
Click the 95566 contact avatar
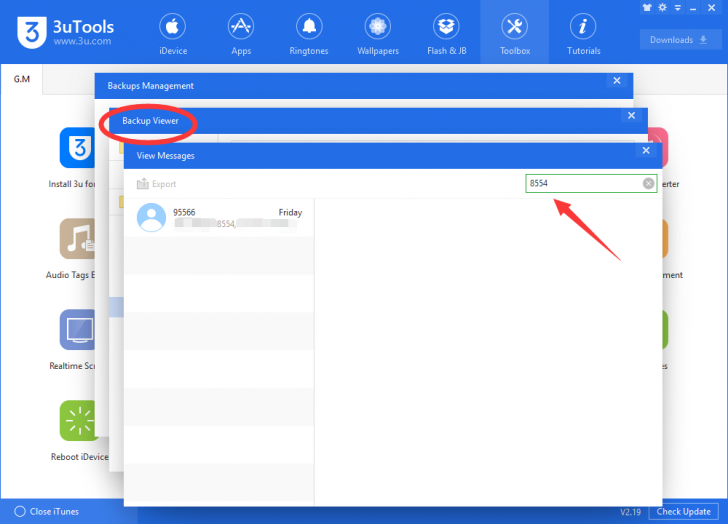pos(151,217)
